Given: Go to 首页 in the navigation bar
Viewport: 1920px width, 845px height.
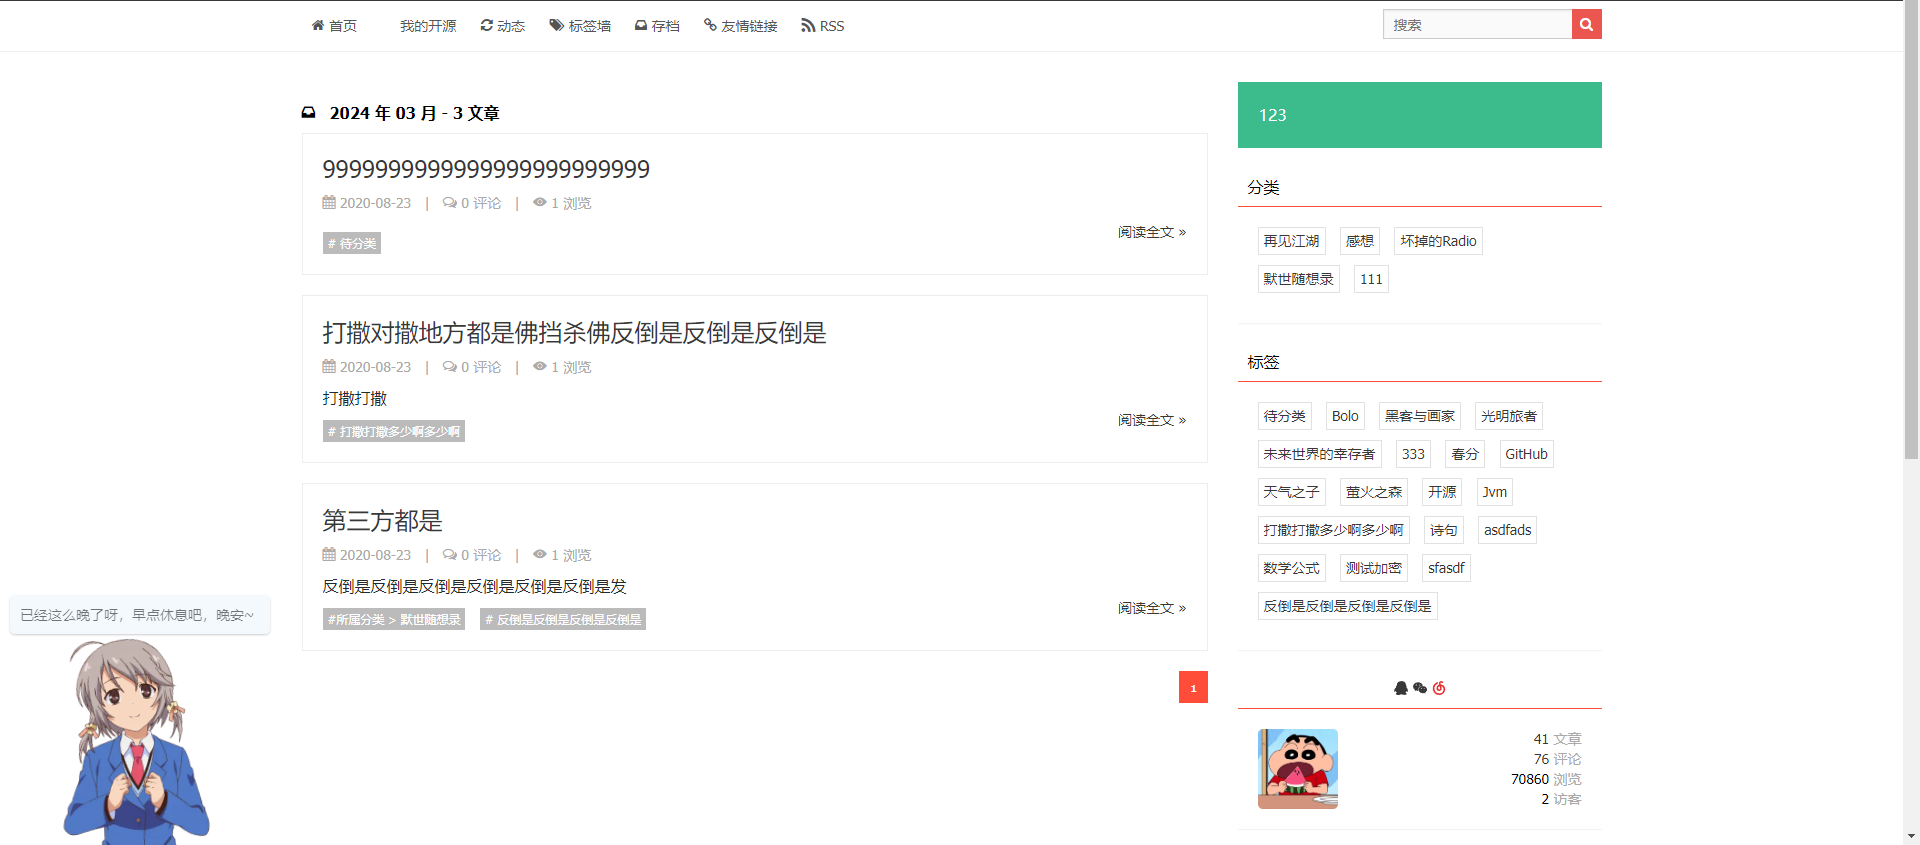Looking at the screenshot, I should pyautogui.click(x=334, y=26).
